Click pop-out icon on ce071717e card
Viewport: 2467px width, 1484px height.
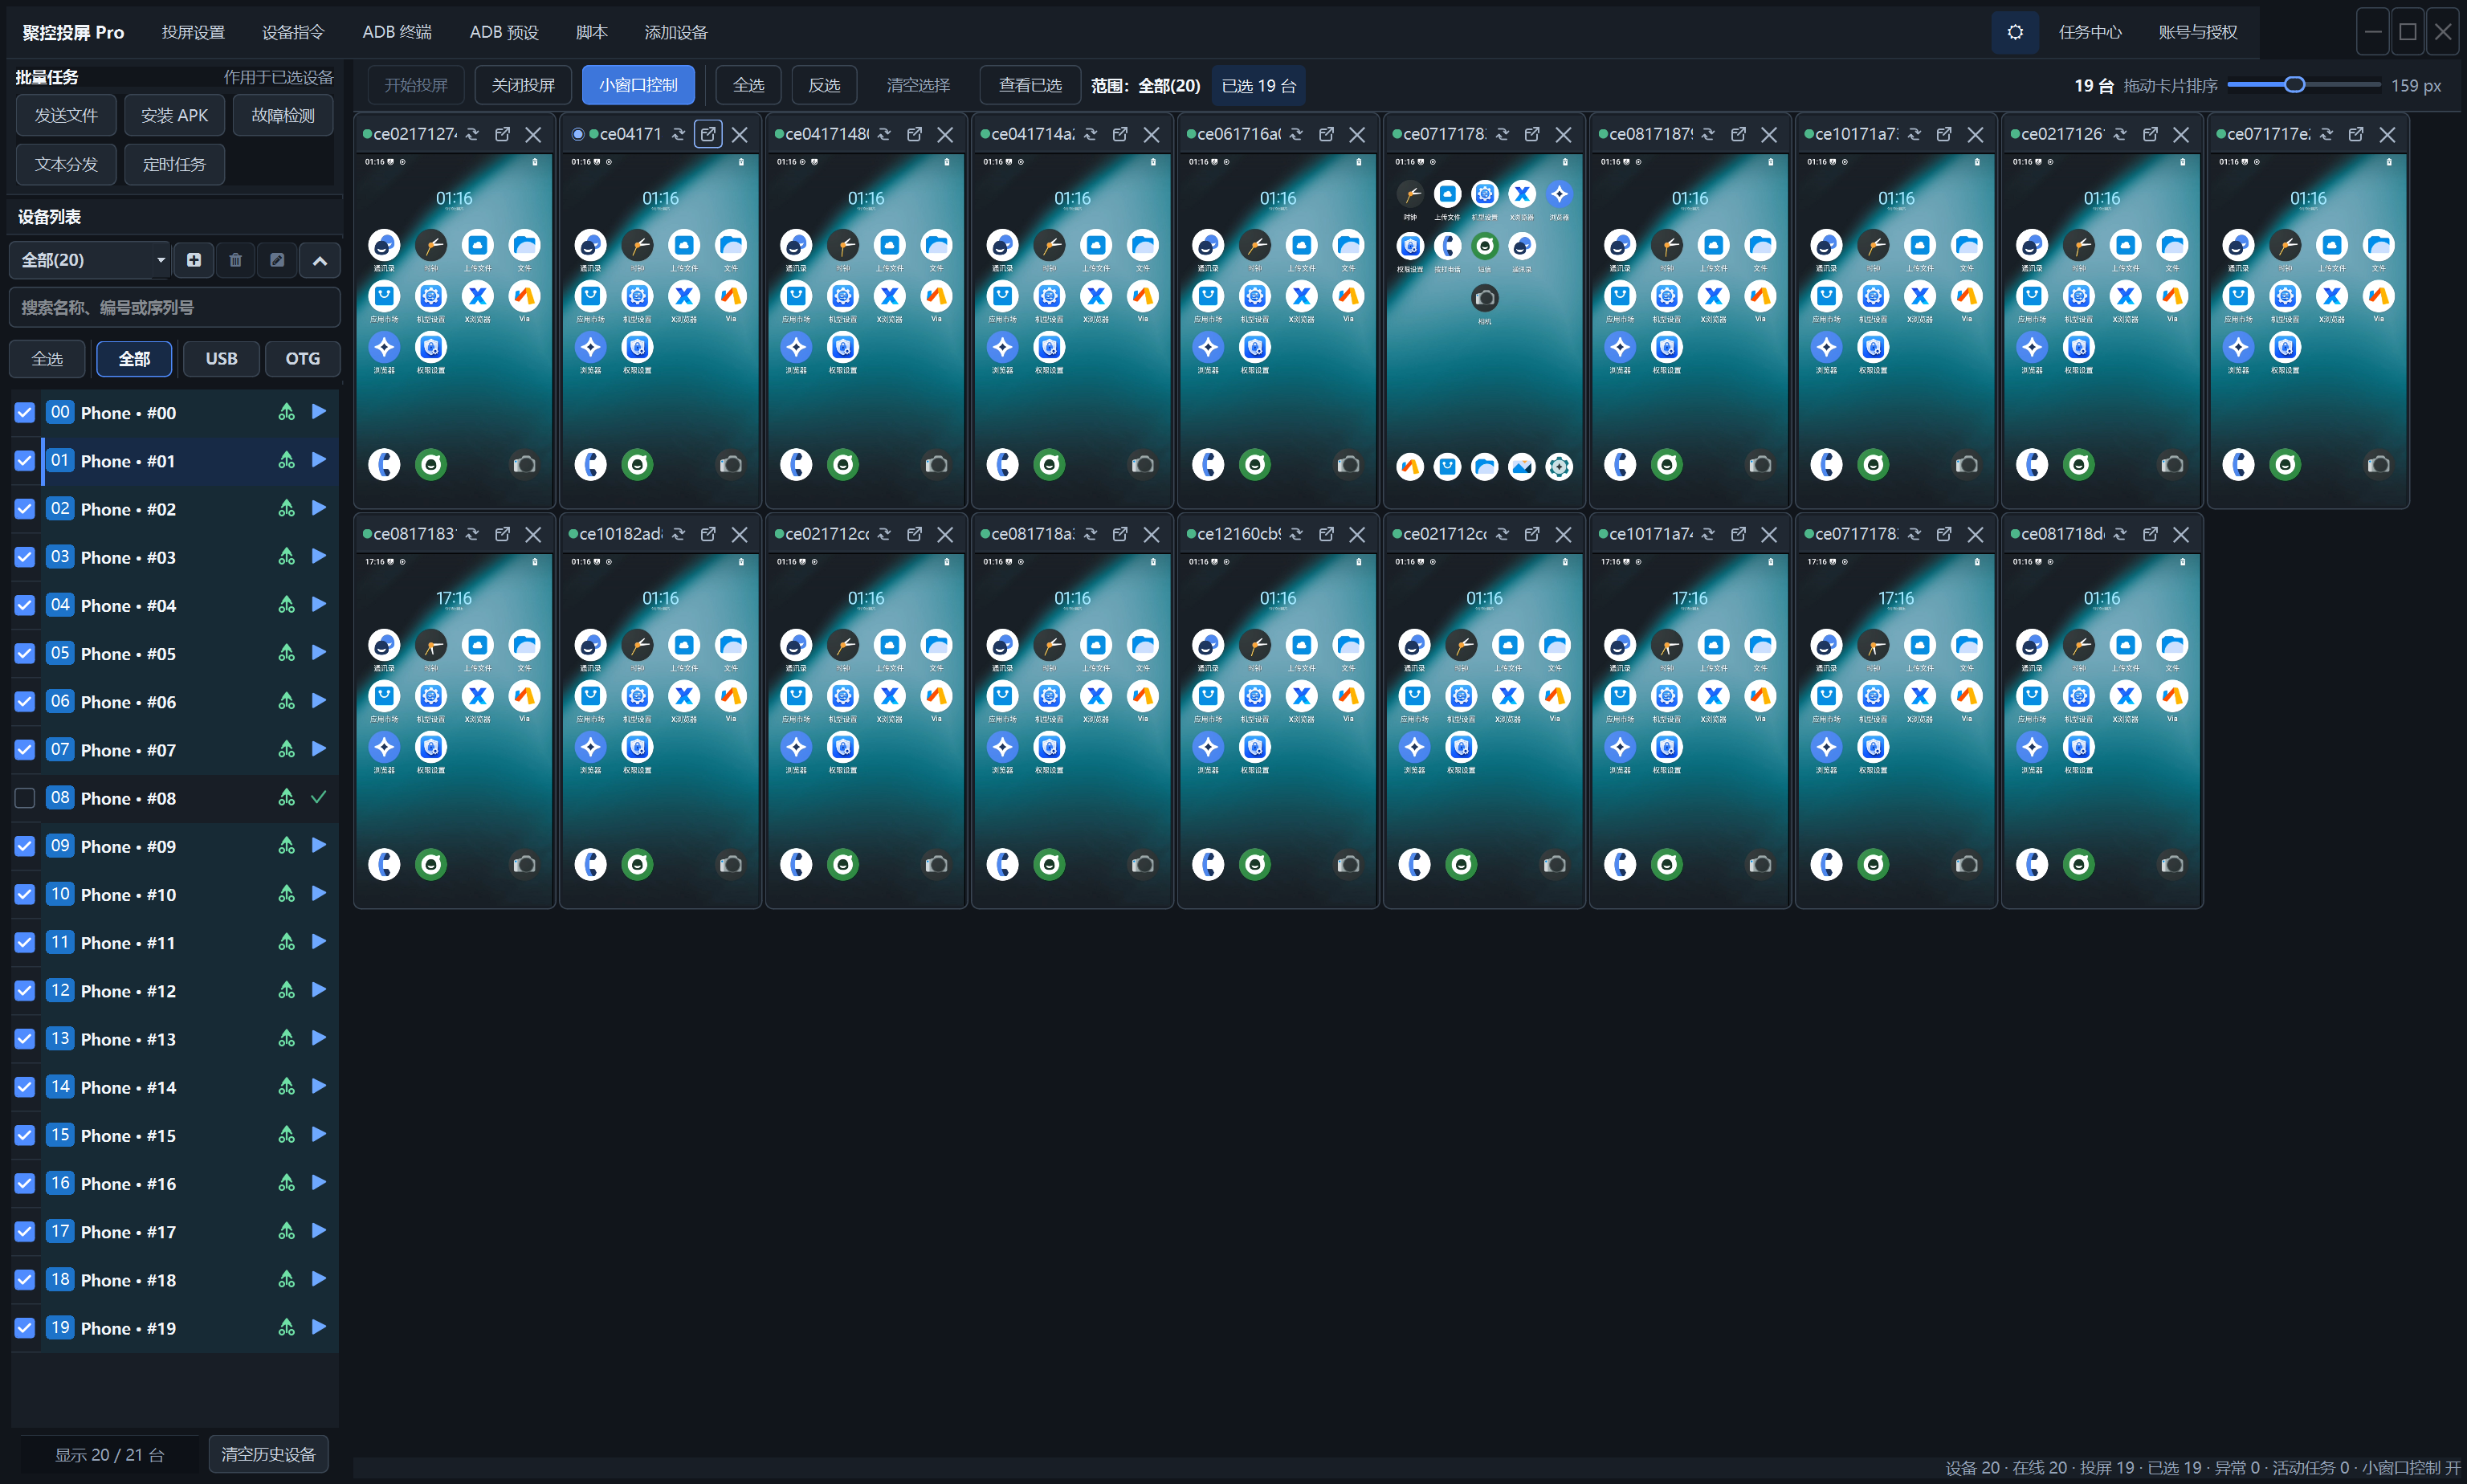coord(2356,134)
